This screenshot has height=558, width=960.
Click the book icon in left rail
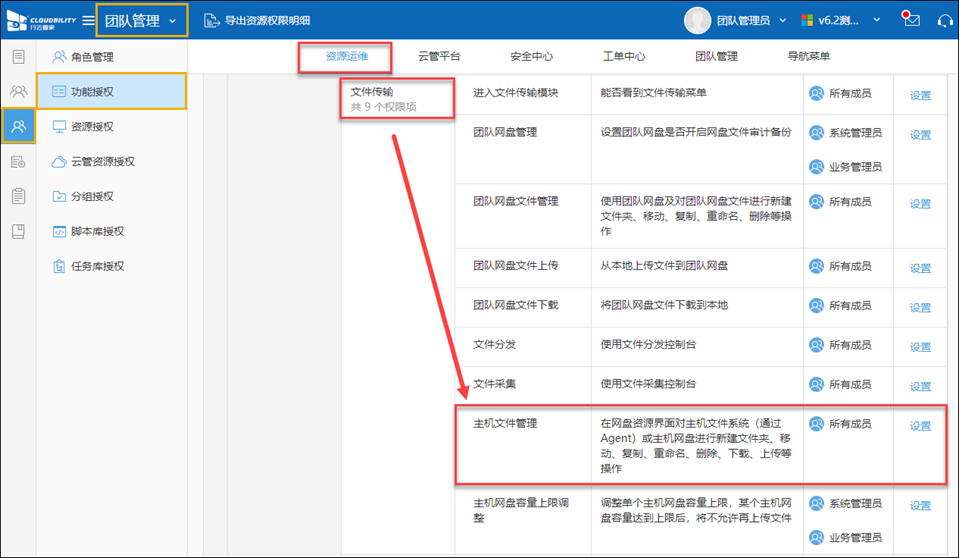(18, 231)
